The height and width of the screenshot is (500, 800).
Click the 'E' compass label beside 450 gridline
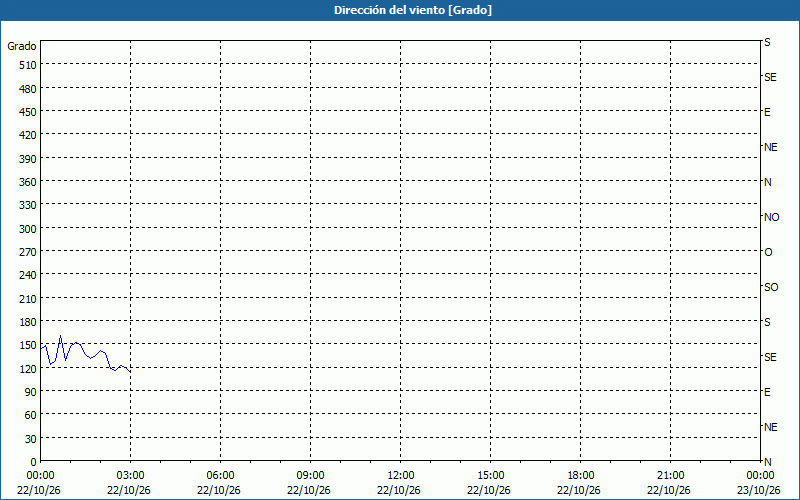(x=767, y=112)
